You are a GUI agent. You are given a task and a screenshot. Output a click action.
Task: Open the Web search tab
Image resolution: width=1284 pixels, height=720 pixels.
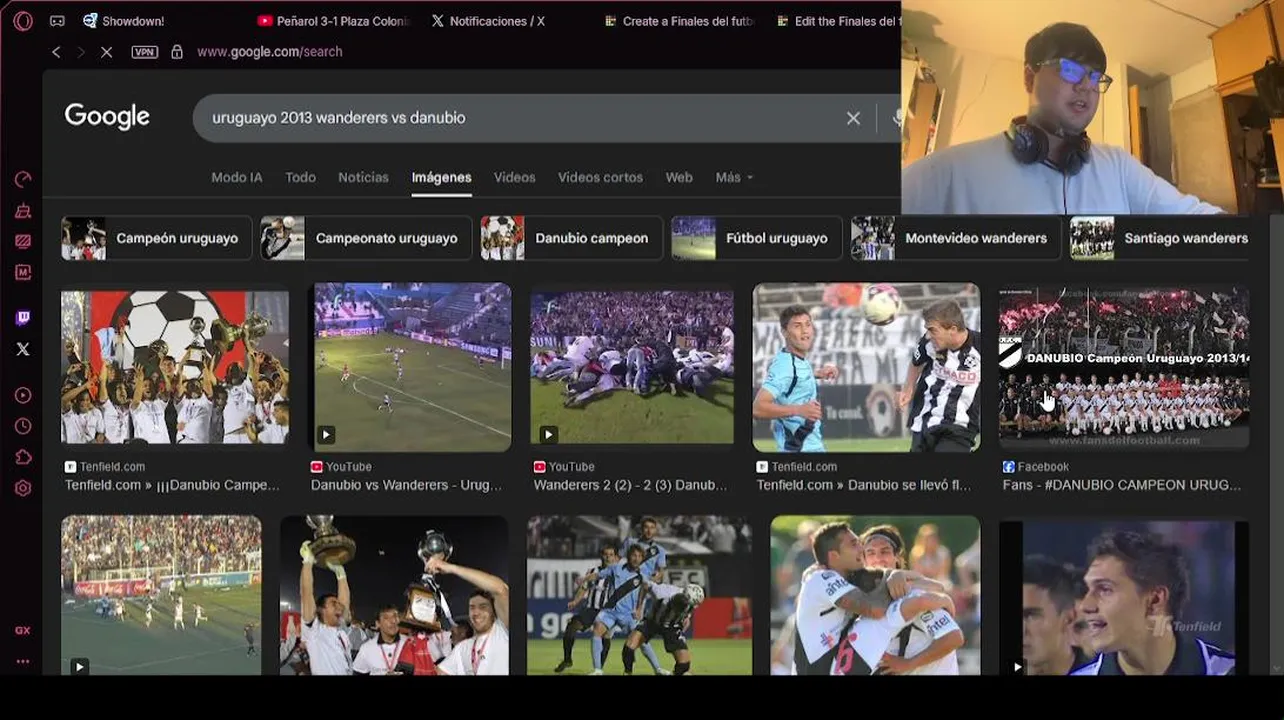679,177
